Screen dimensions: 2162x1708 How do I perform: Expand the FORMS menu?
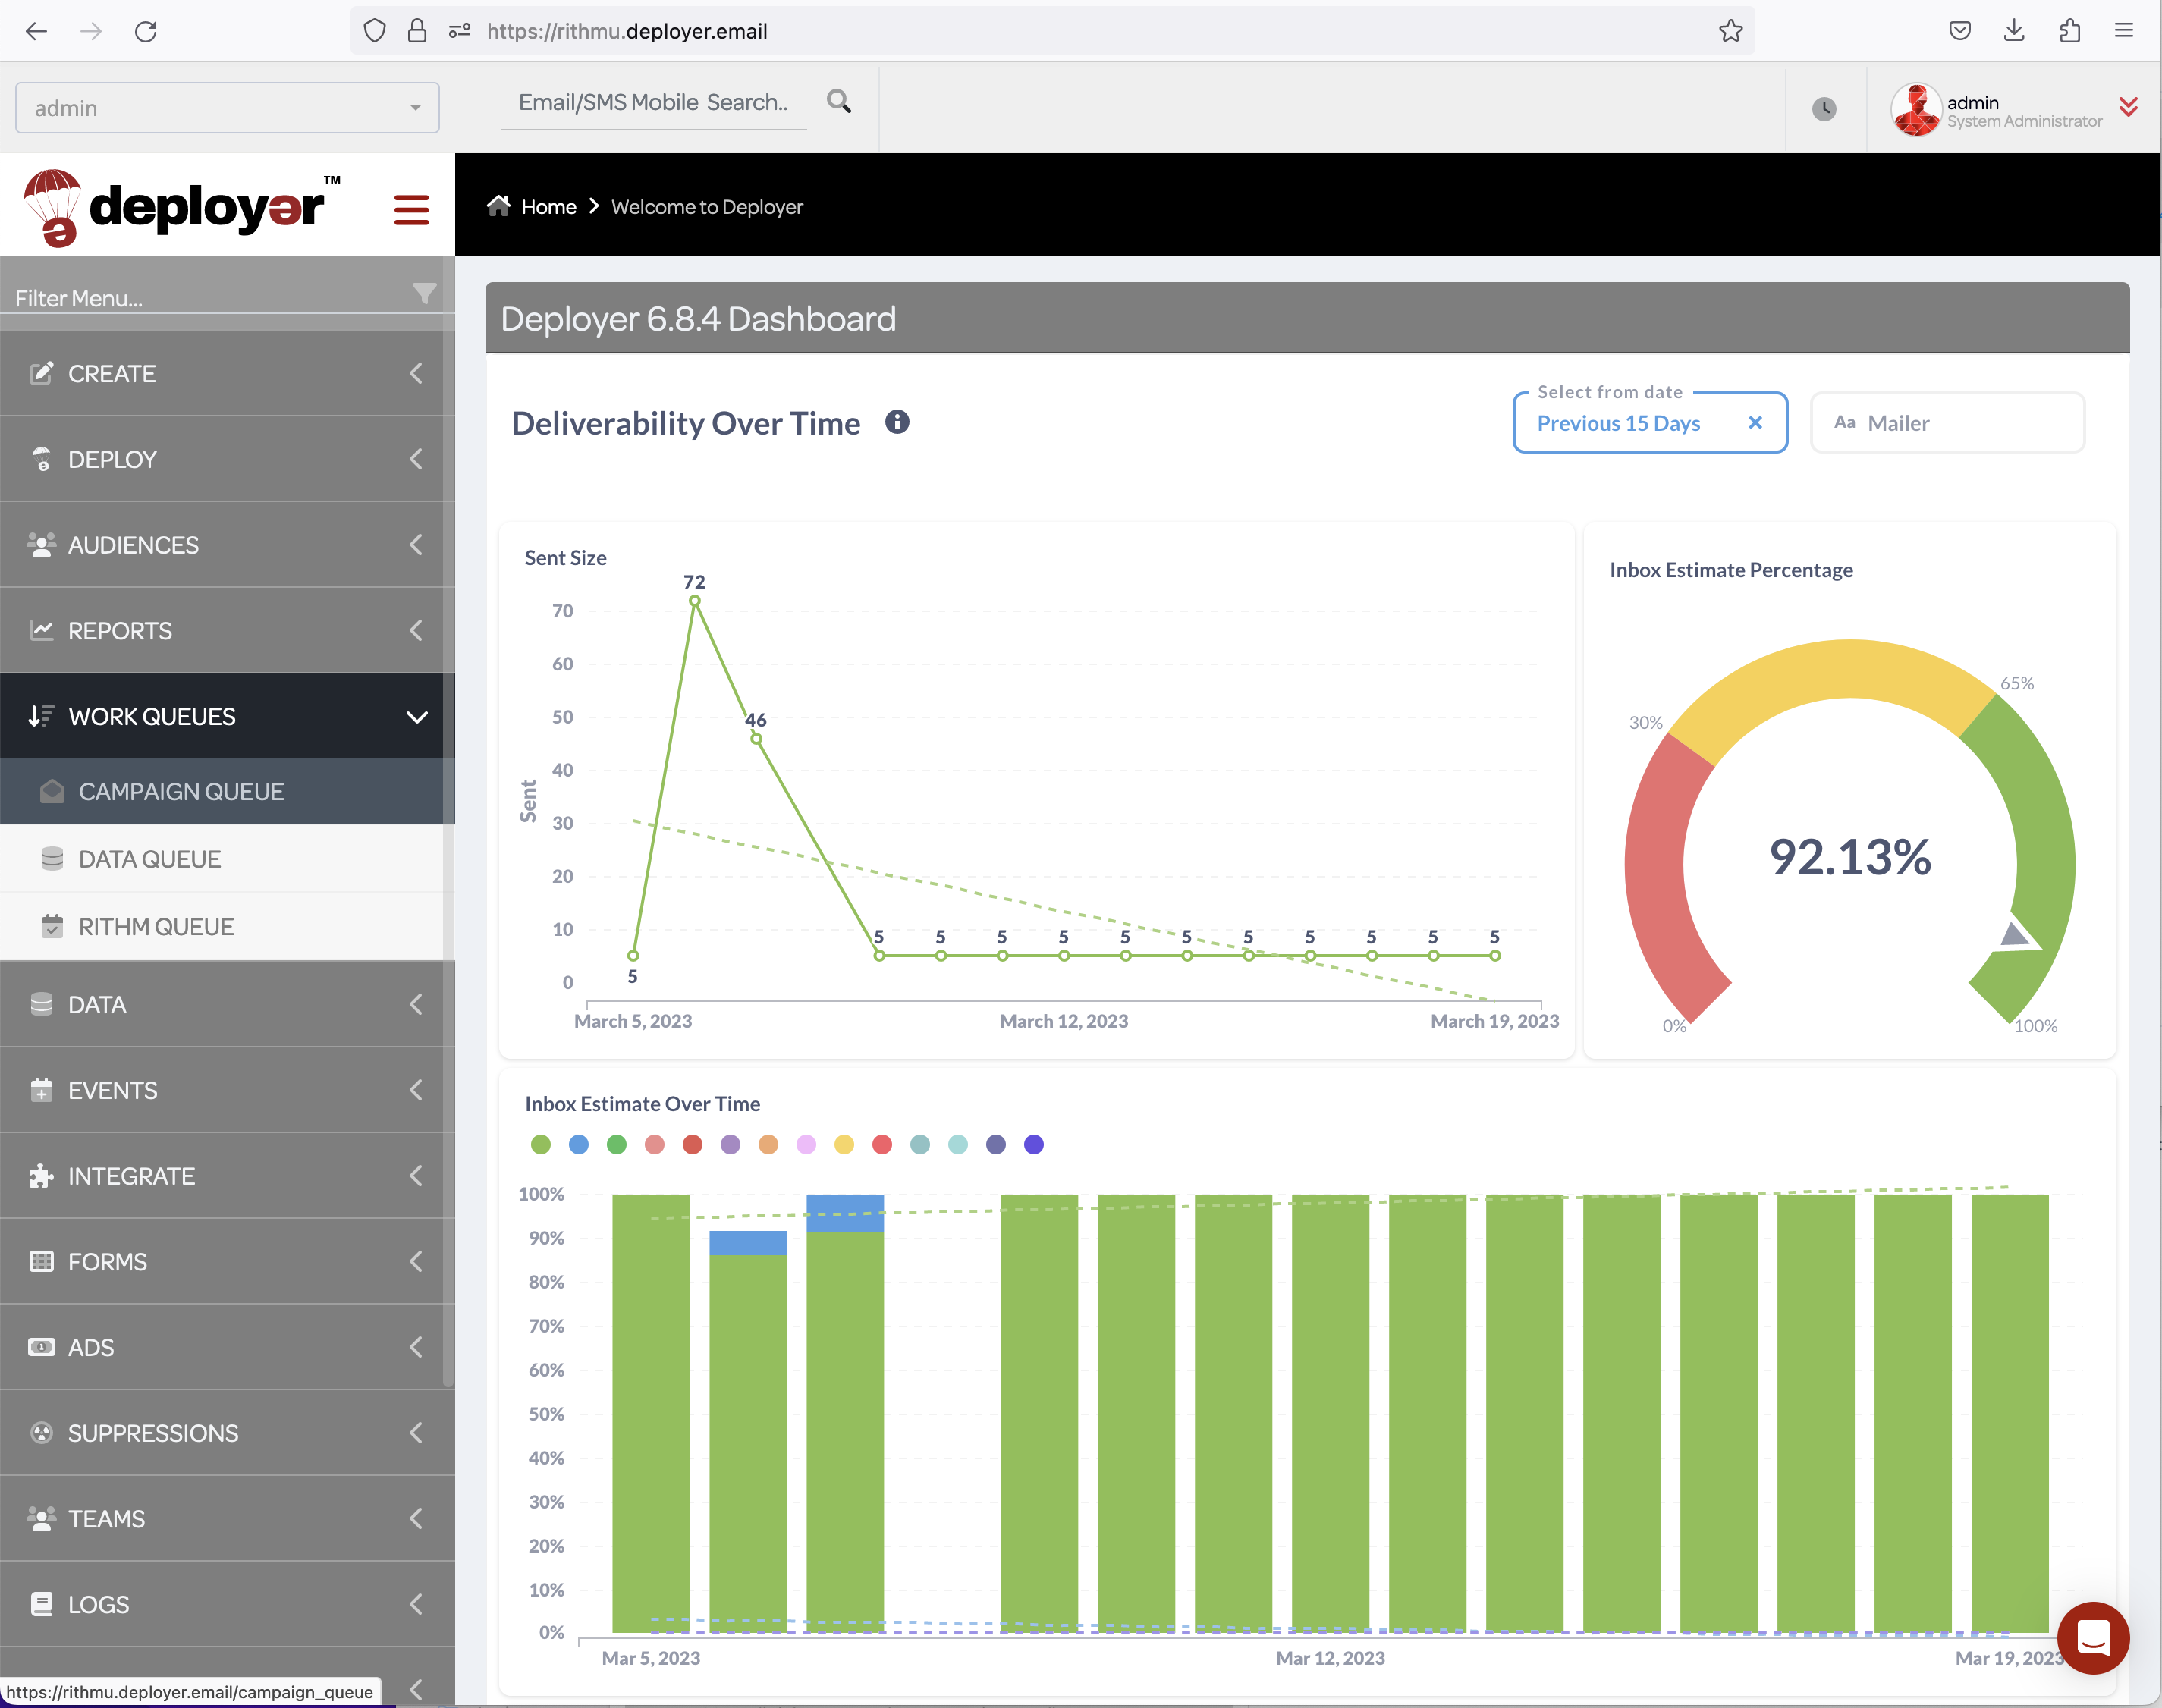point(227,1262)
